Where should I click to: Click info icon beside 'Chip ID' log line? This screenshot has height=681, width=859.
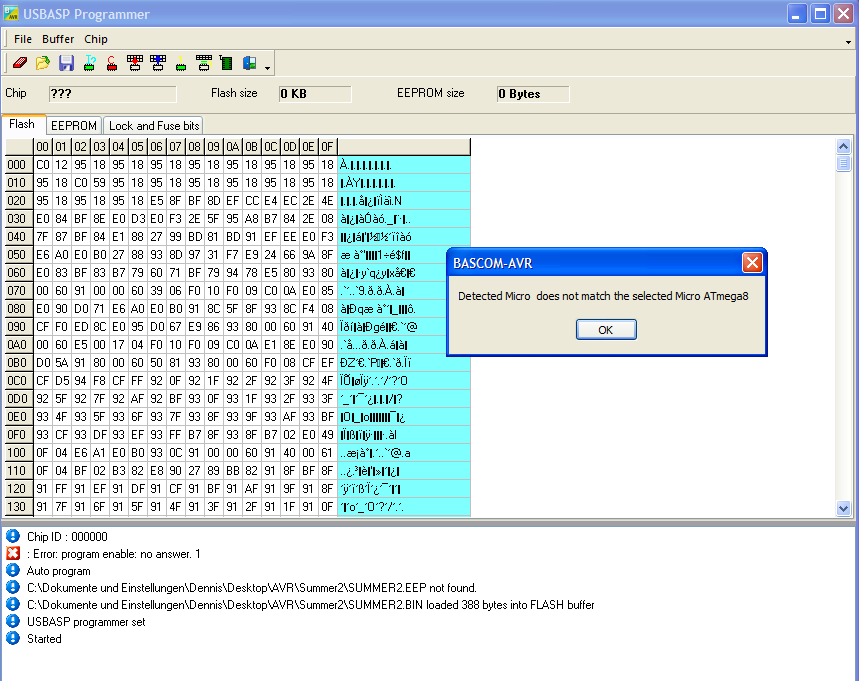[13, 536]
